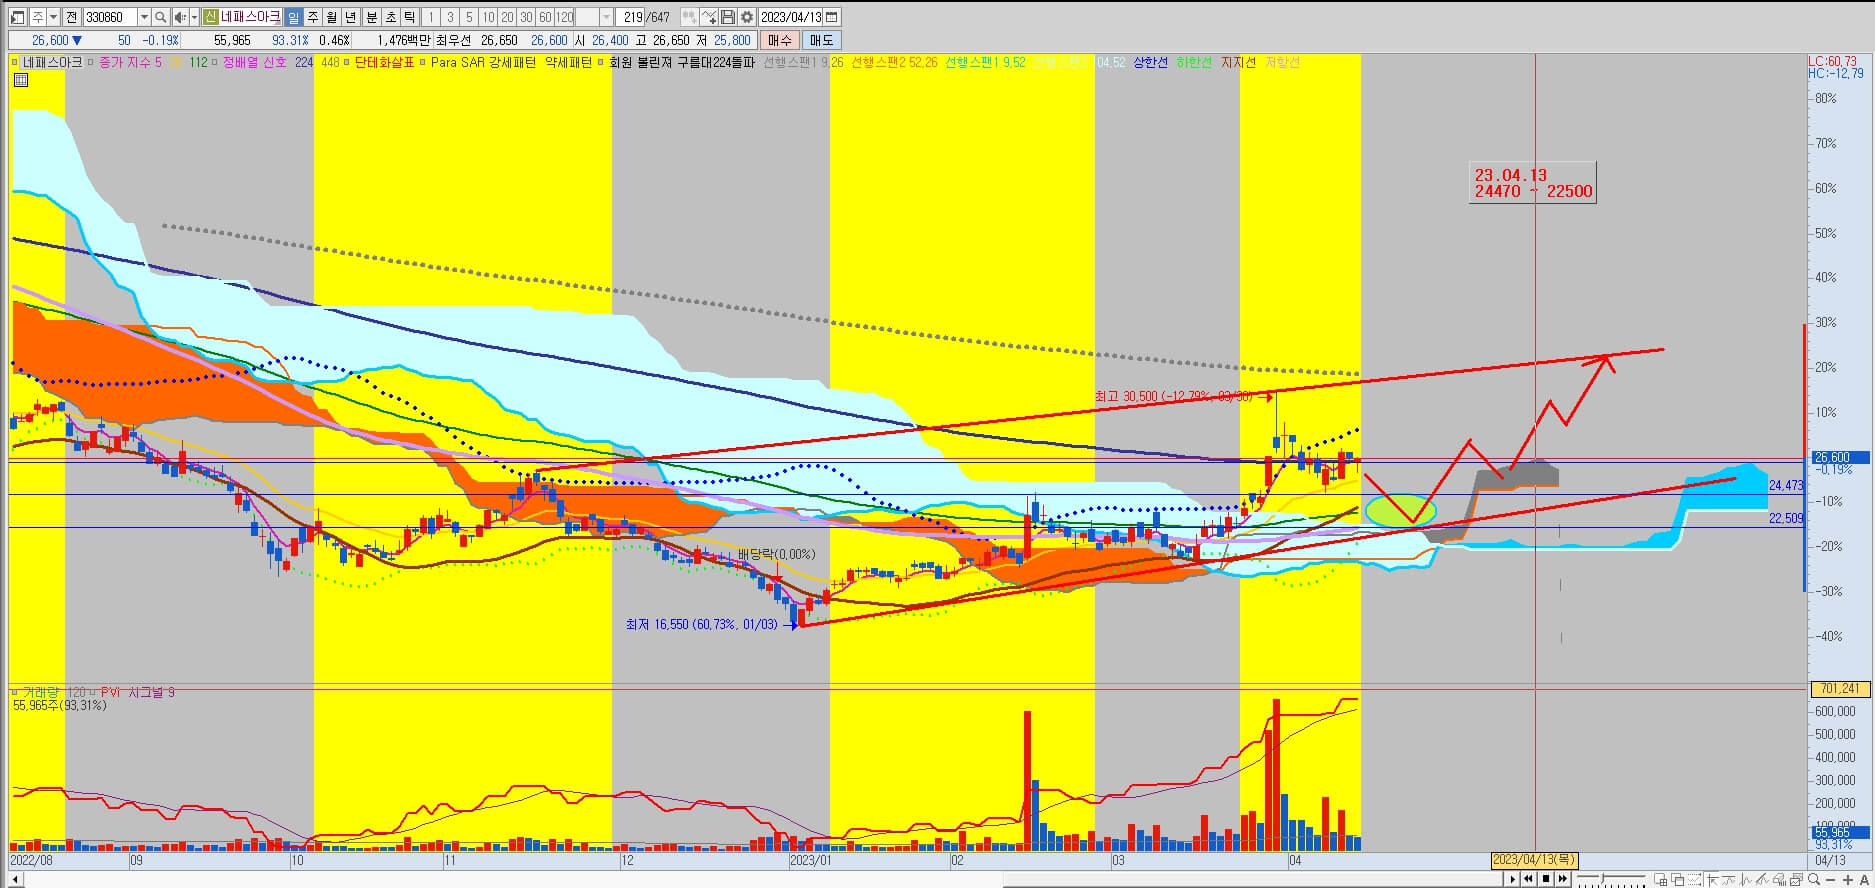Adjust the replay speed slider
Screen dimensions: 1875x888
click(1611, 878)
